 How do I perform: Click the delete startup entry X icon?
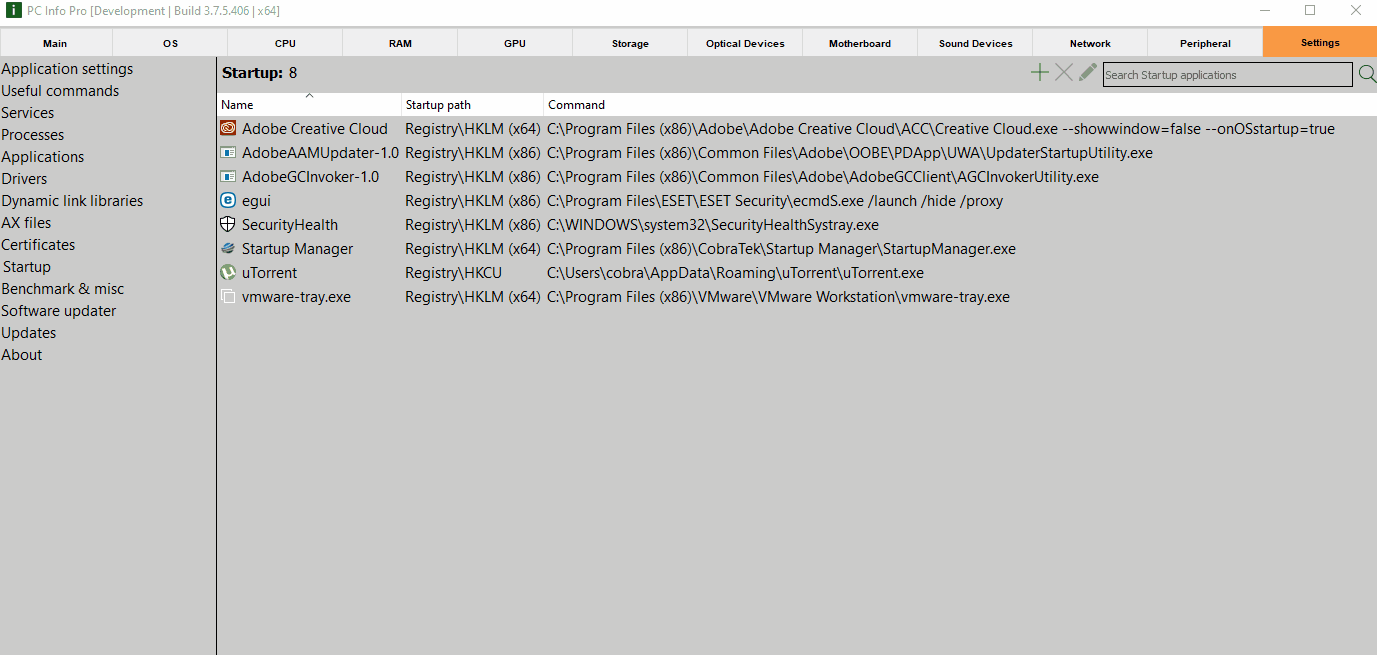pos(1064,73)
